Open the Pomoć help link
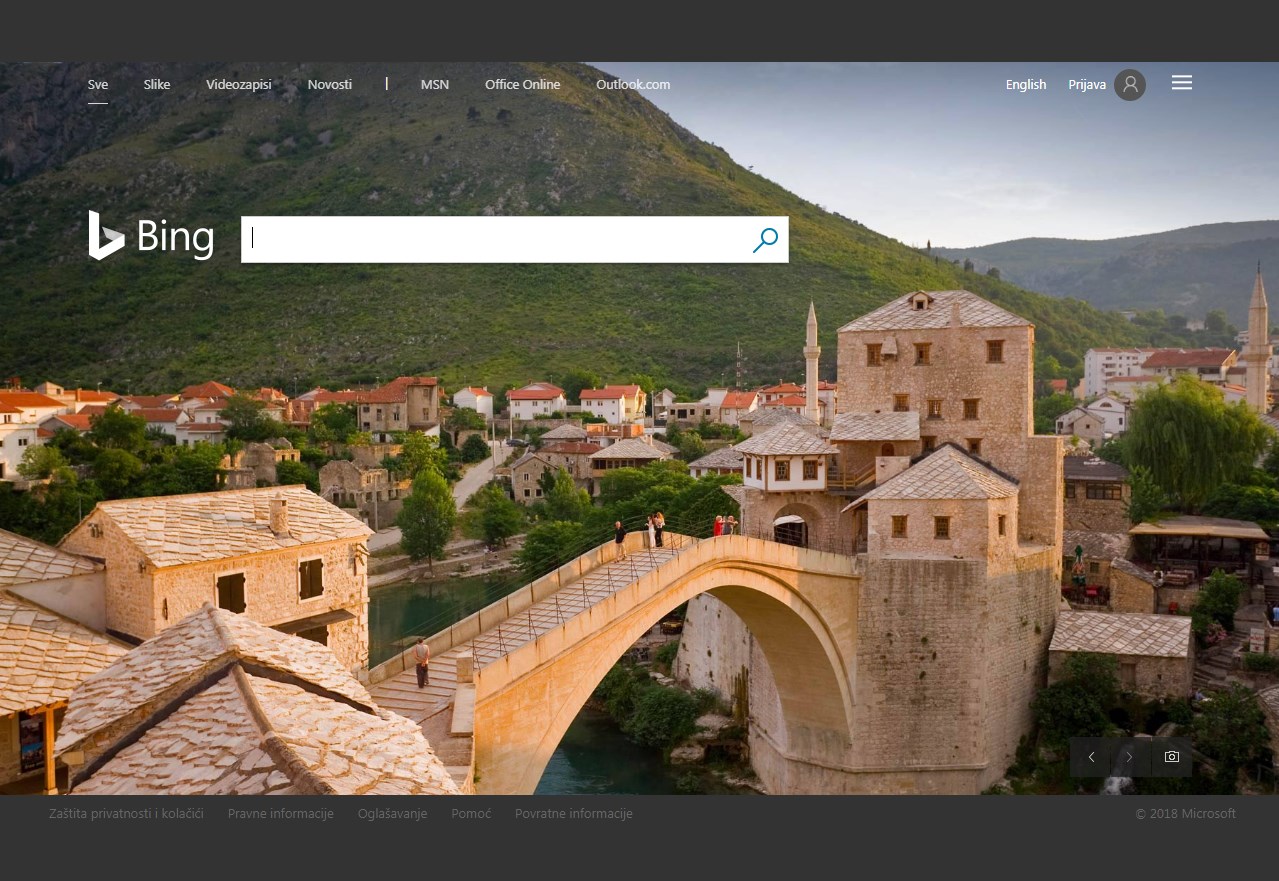This screenshot has width=1279, height=881. pos(471,814)
